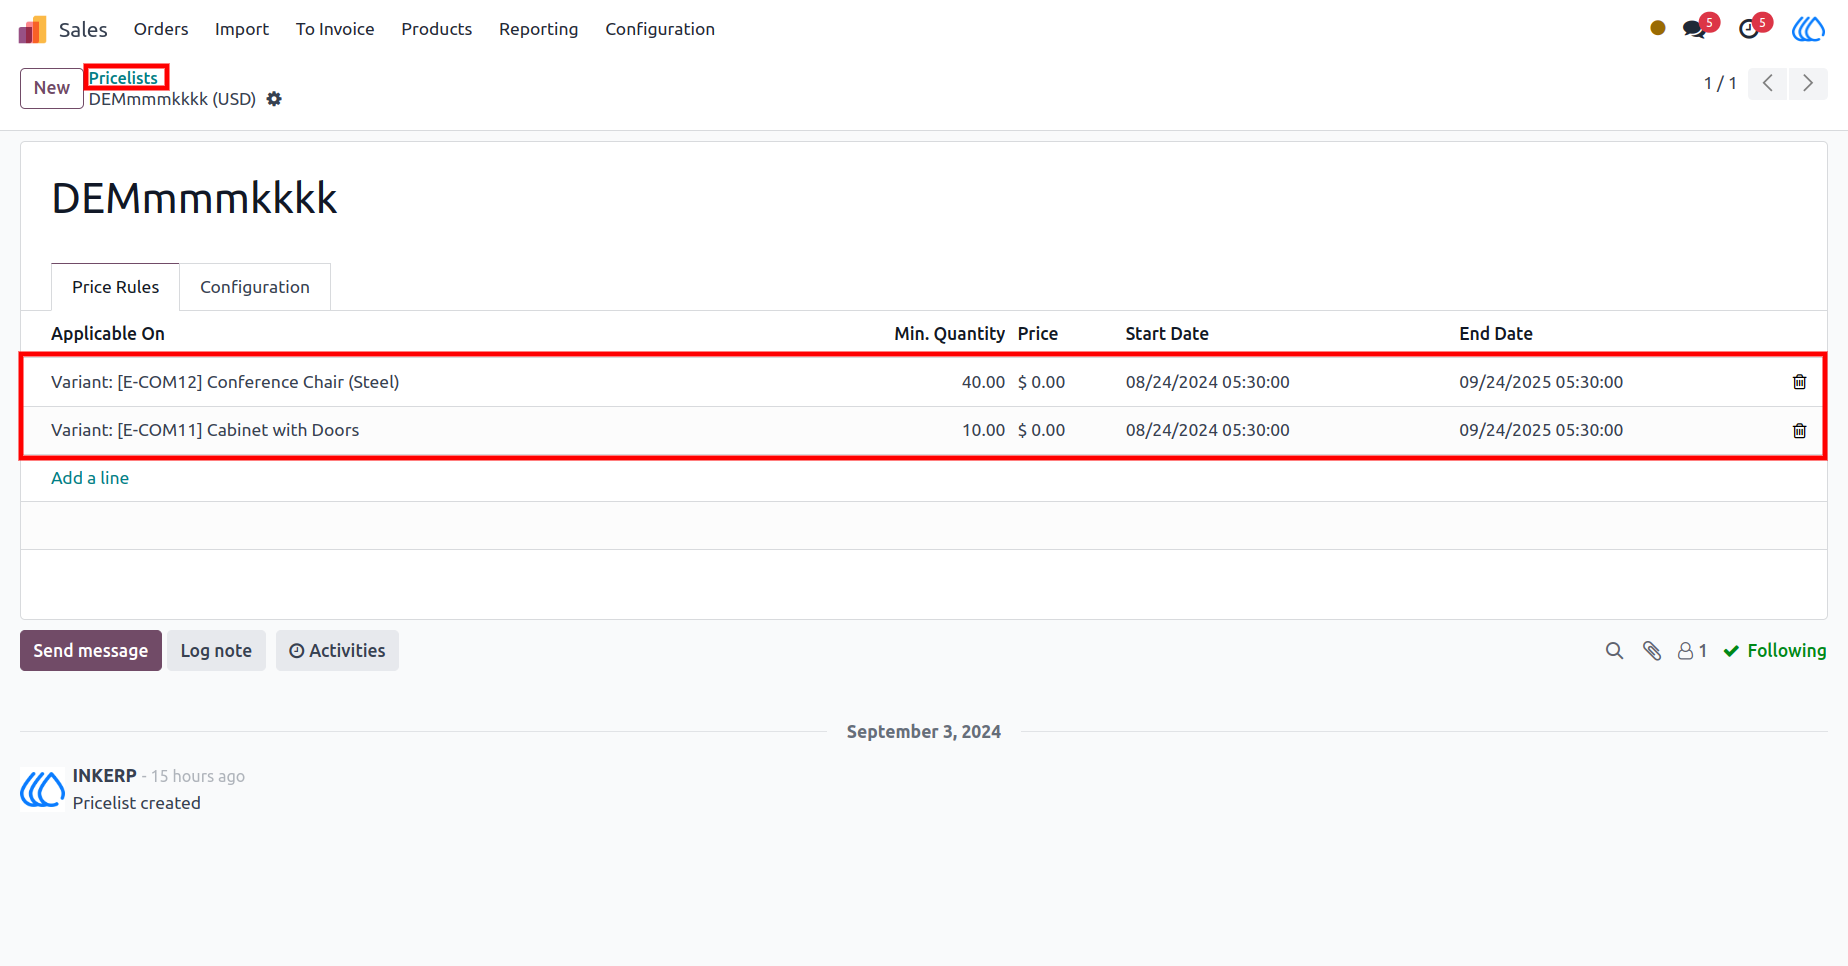Open the Activities button
Image resolution: width=1848 pixels, height=966 pixels.
pos(337,651)
